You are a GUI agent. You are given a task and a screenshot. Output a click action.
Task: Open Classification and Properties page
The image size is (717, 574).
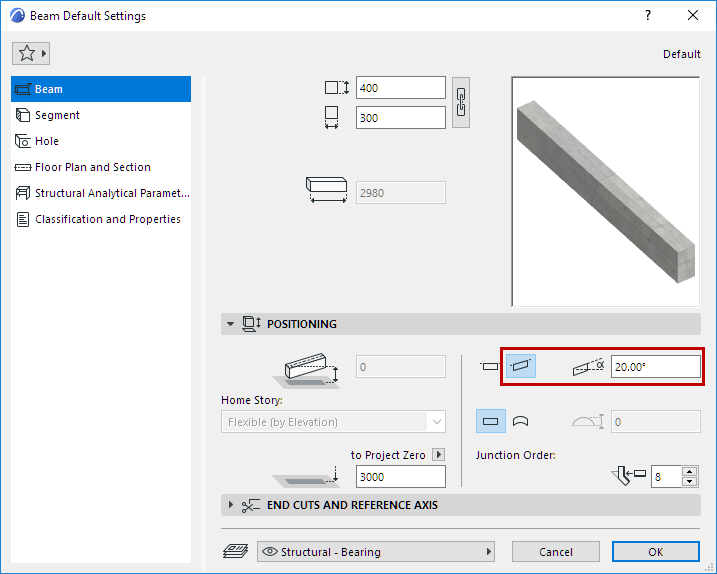(x=101, y=219)
